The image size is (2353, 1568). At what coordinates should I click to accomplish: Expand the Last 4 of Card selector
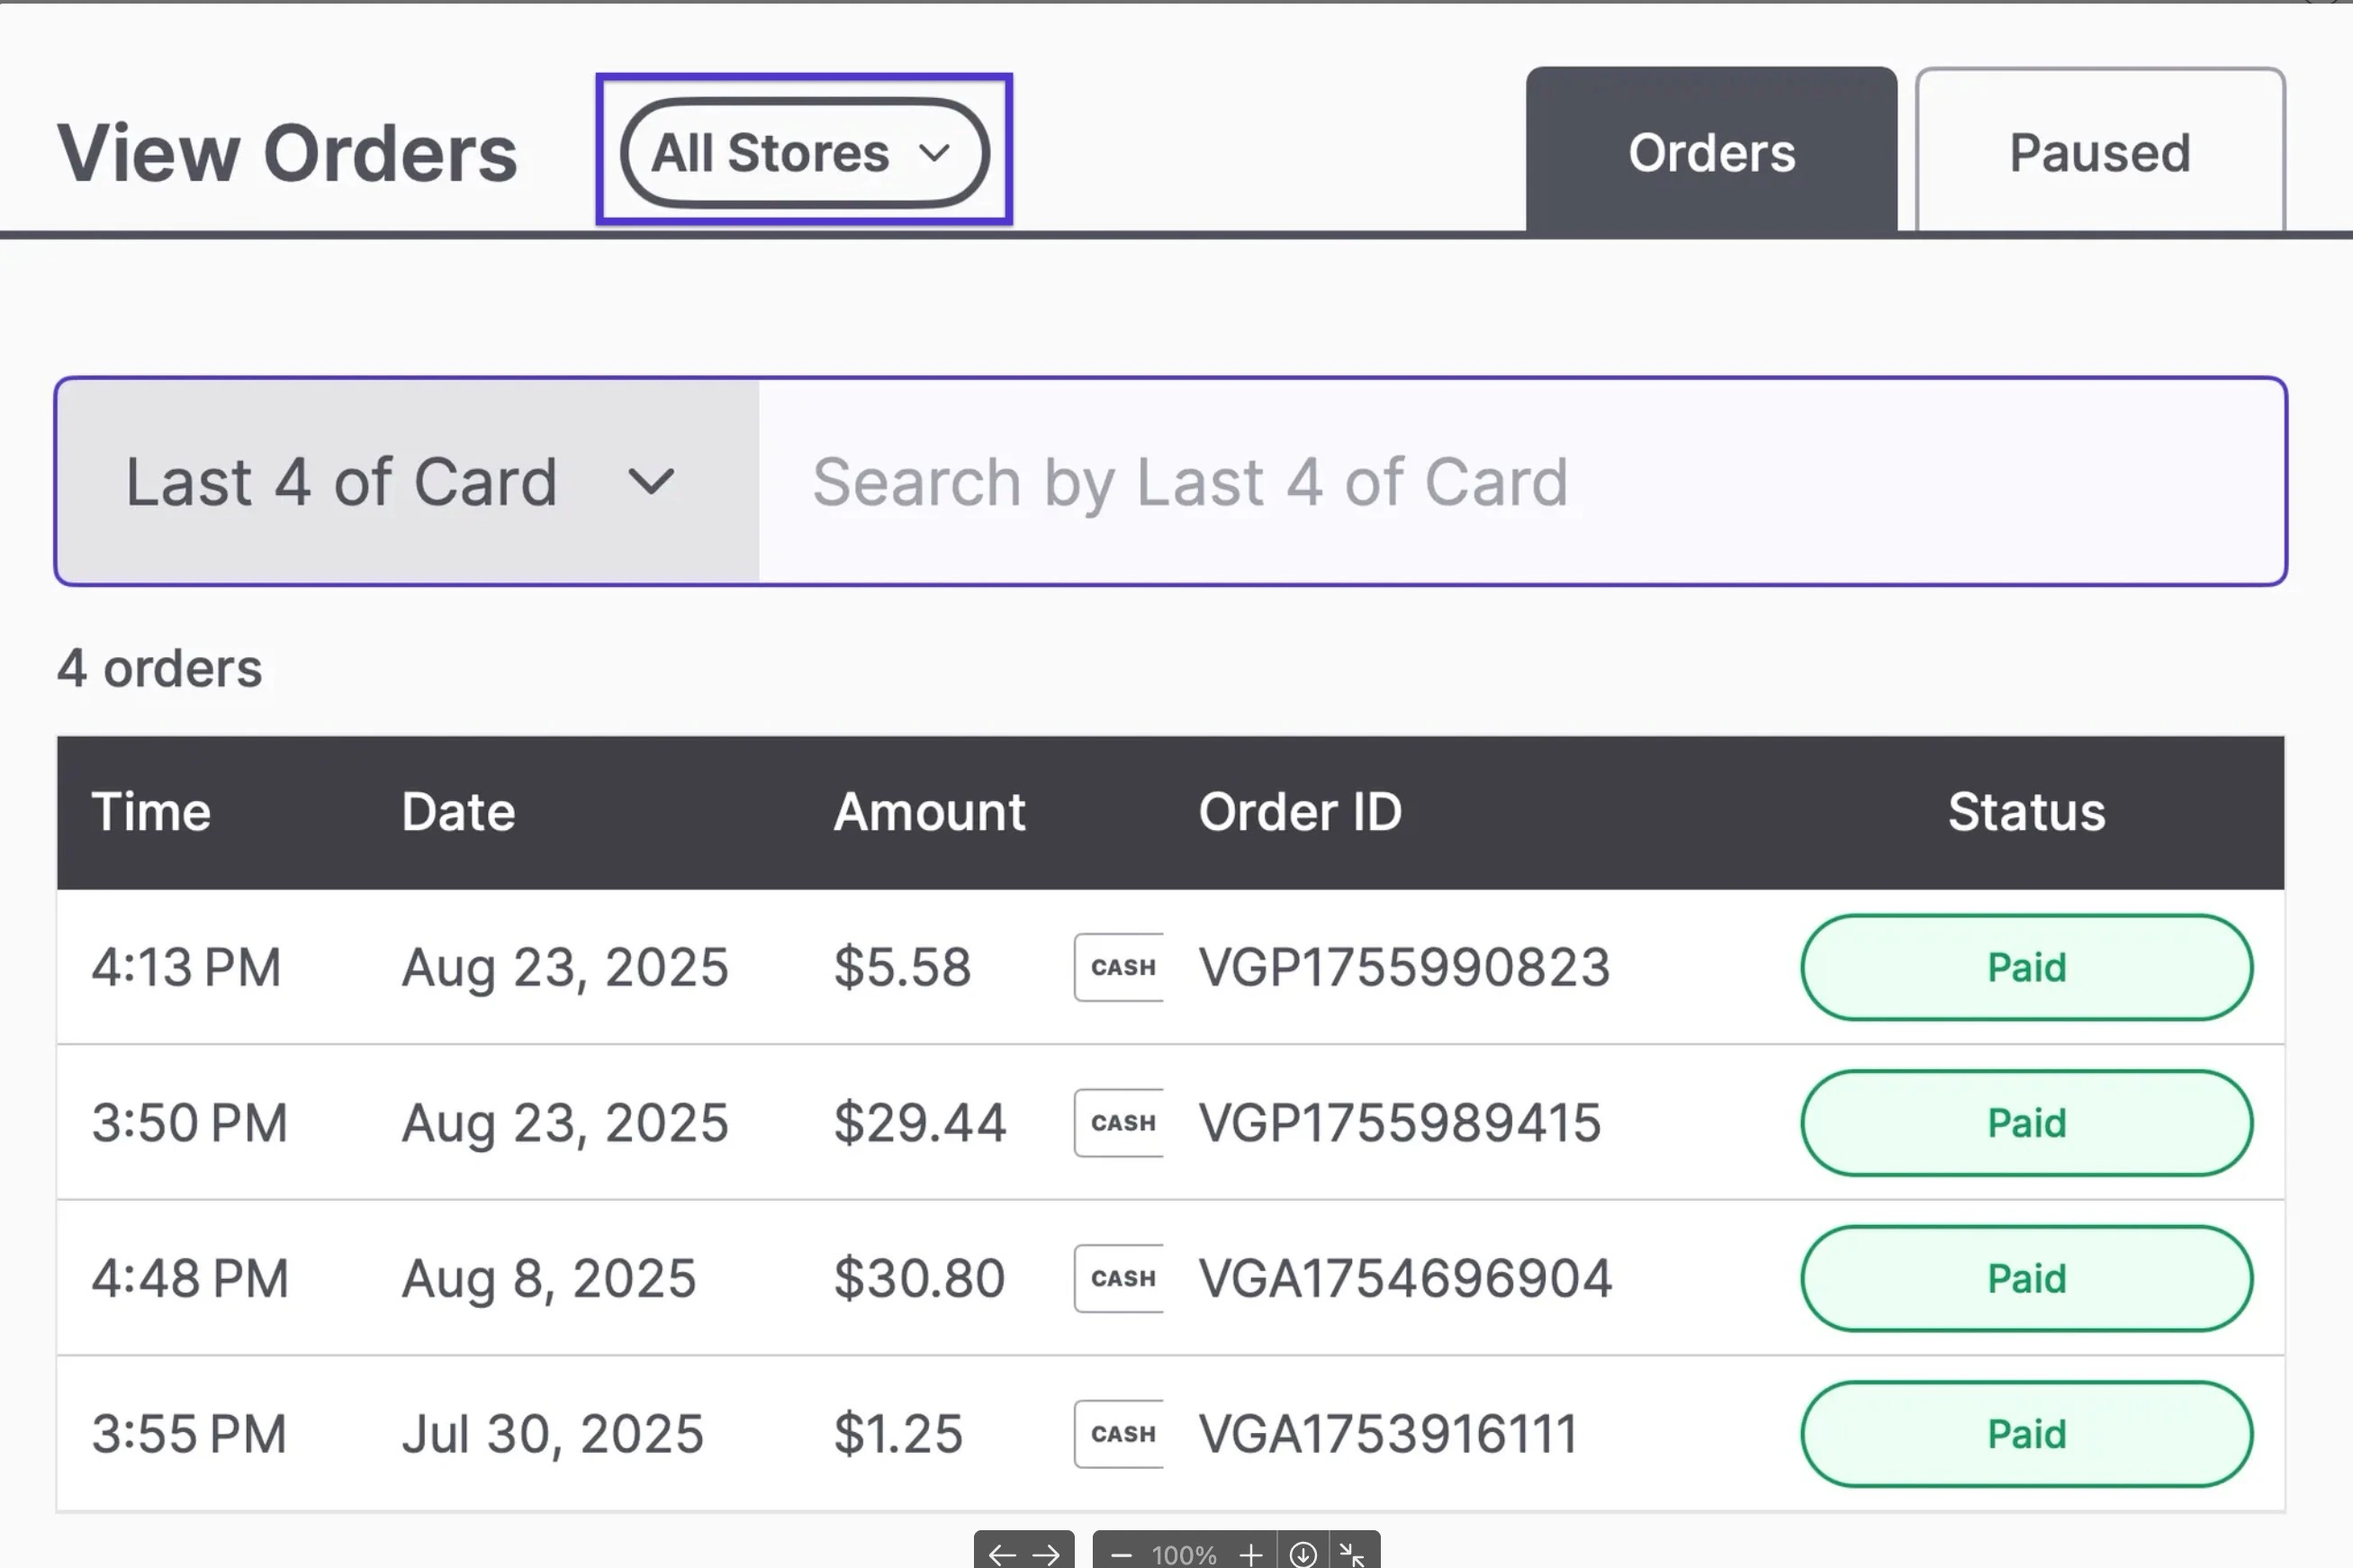tap(400, 481)
